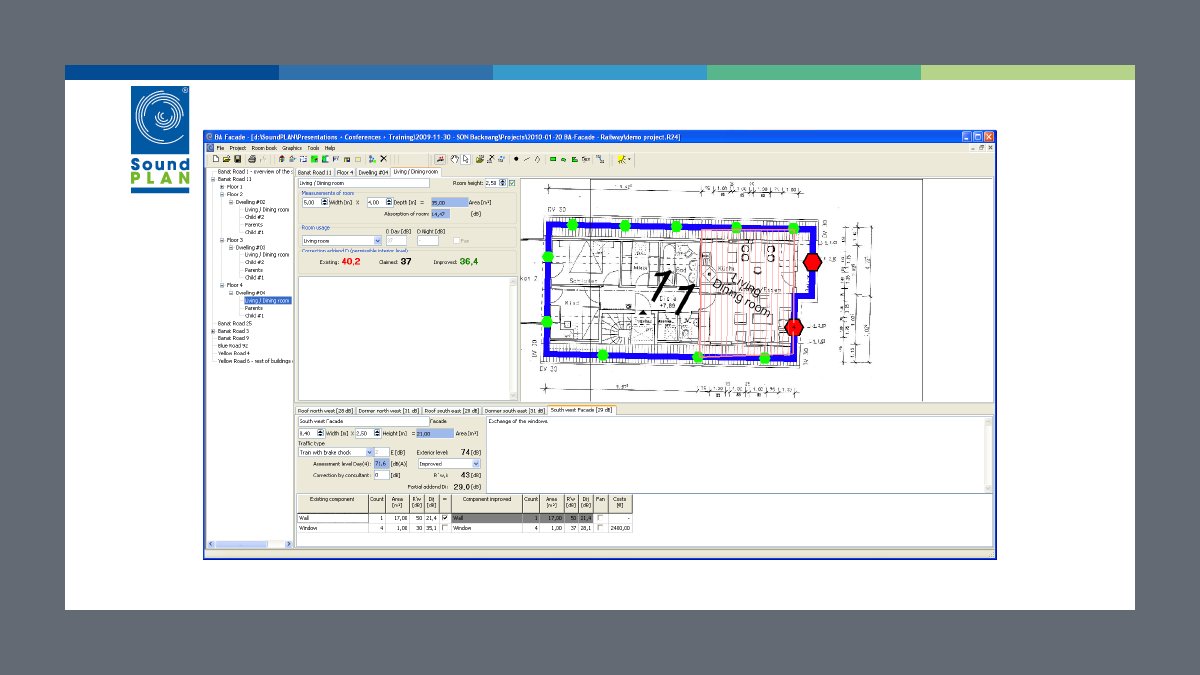The image size is (1200, 675).
Task: Click the 2400,00 cost cell
Action: tap(621, 528)
